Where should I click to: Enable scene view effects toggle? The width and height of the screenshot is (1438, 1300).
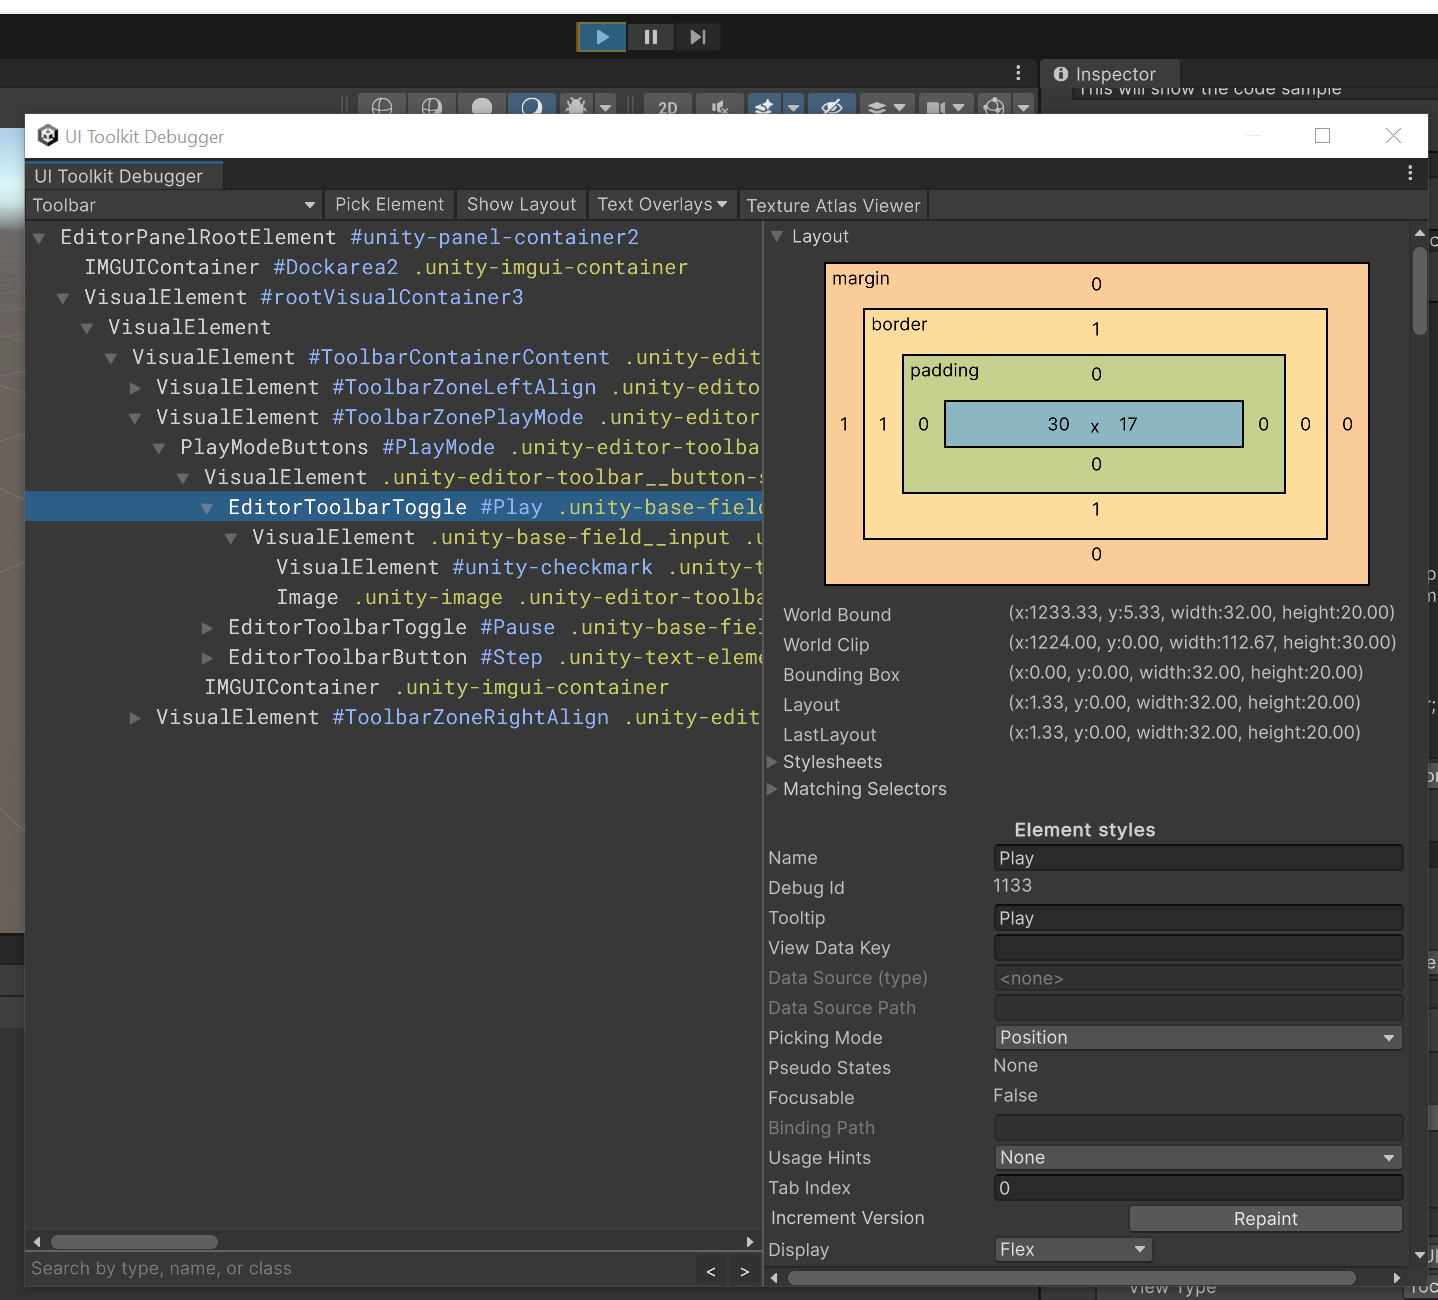[x=763, y=105]
